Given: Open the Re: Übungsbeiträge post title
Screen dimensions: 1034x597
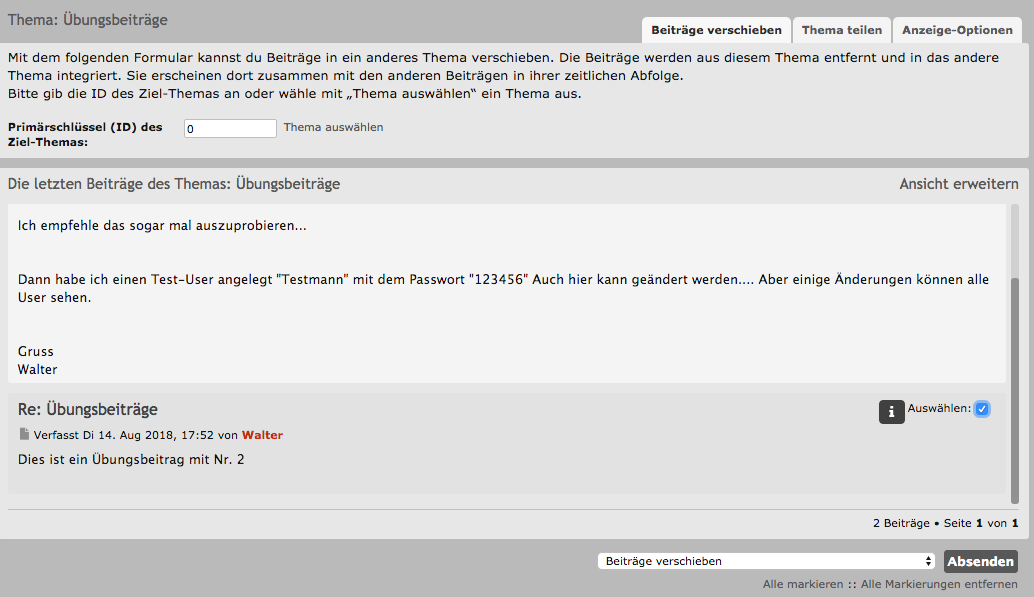Looking at the screenshot, I should [88, 409].
